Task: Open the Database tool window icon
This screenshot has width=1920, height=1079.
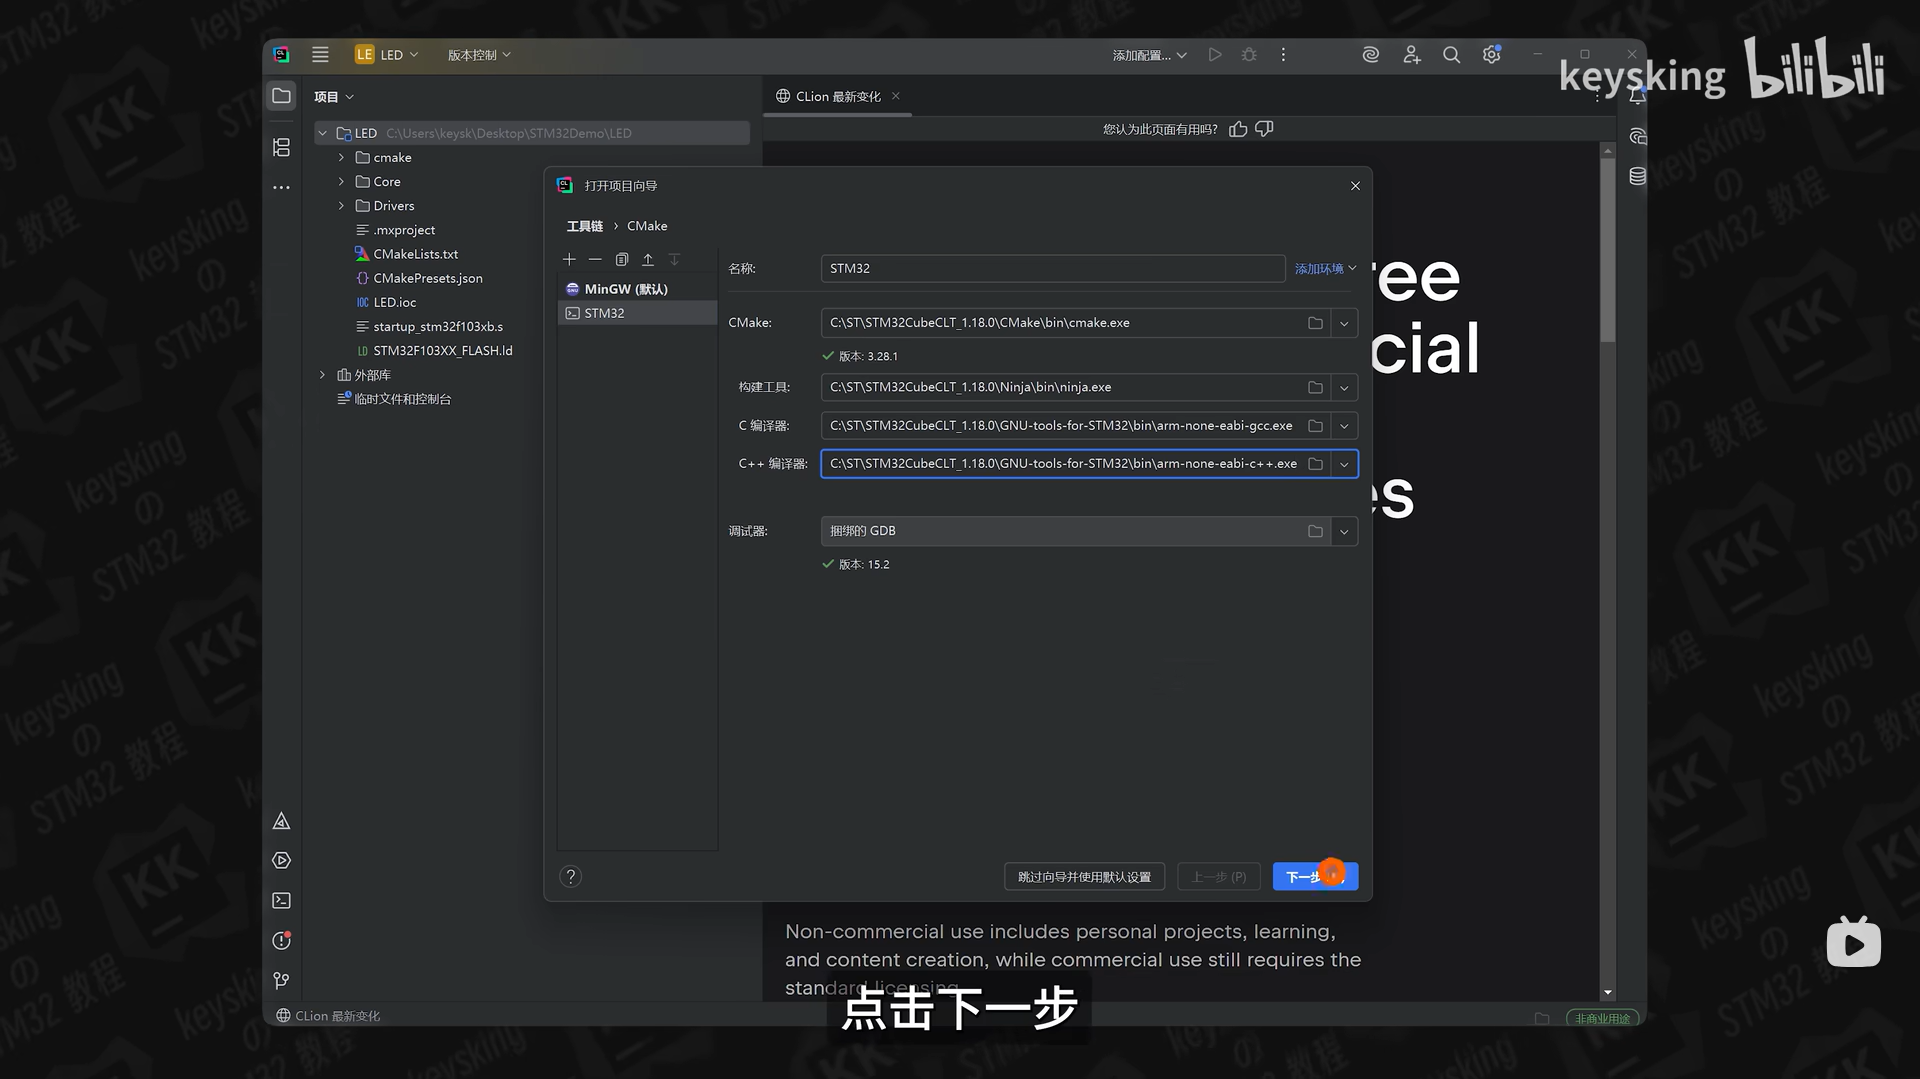Action: coord(1637,177)
